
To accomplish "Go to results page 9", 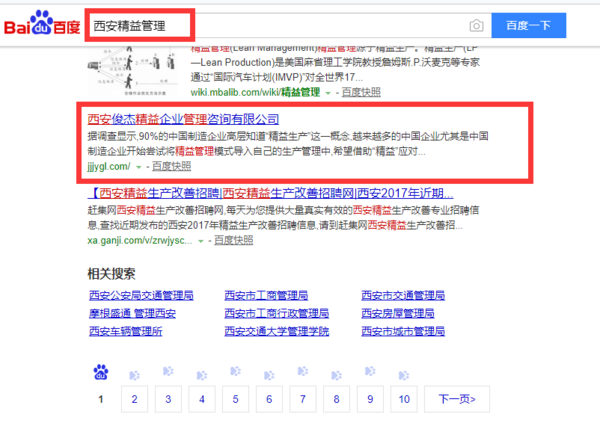I will point(370,399).
